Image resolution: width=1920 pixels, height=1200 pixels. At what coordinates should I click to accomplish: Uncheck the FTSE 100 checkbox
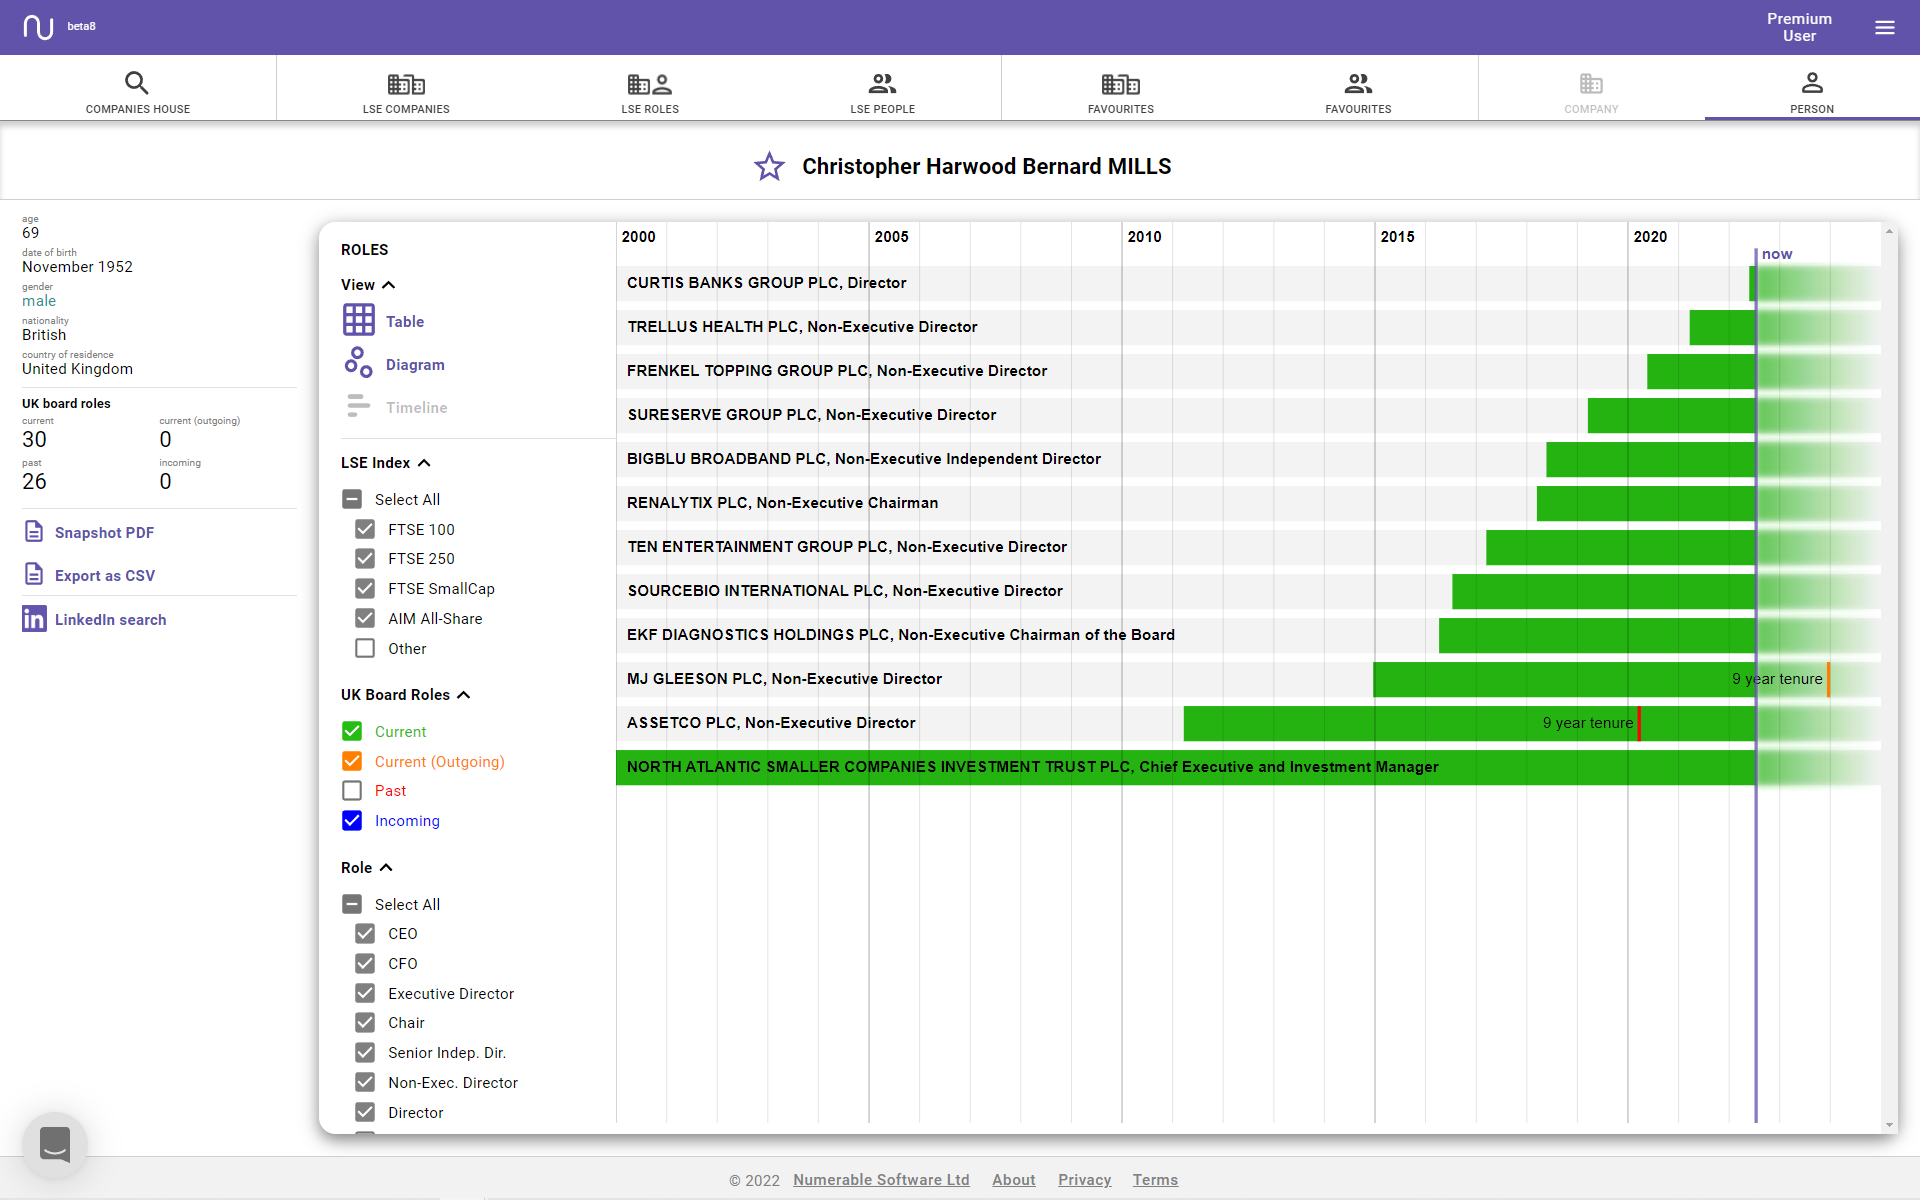tap(365, 529)
